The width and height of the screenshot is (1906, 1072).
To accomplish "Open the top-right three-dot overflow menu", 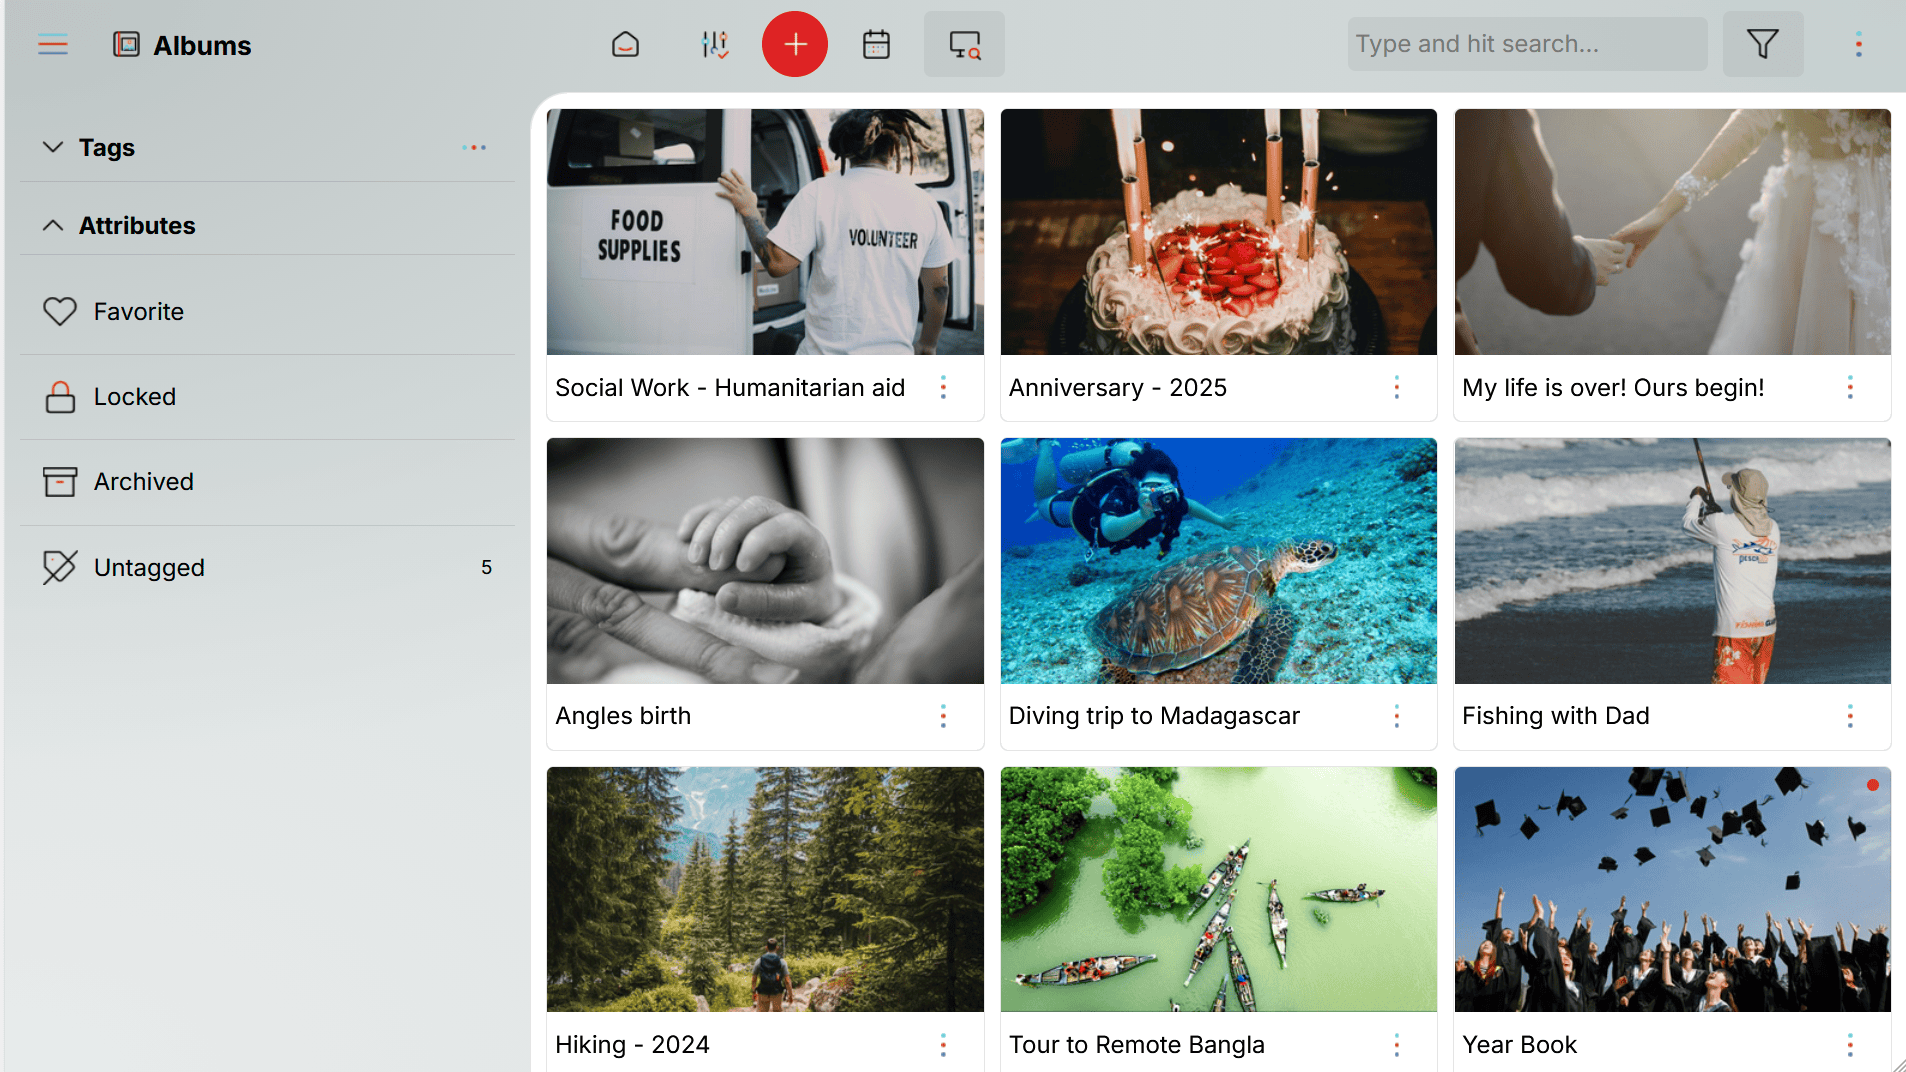I will [x=1858, y=44].
